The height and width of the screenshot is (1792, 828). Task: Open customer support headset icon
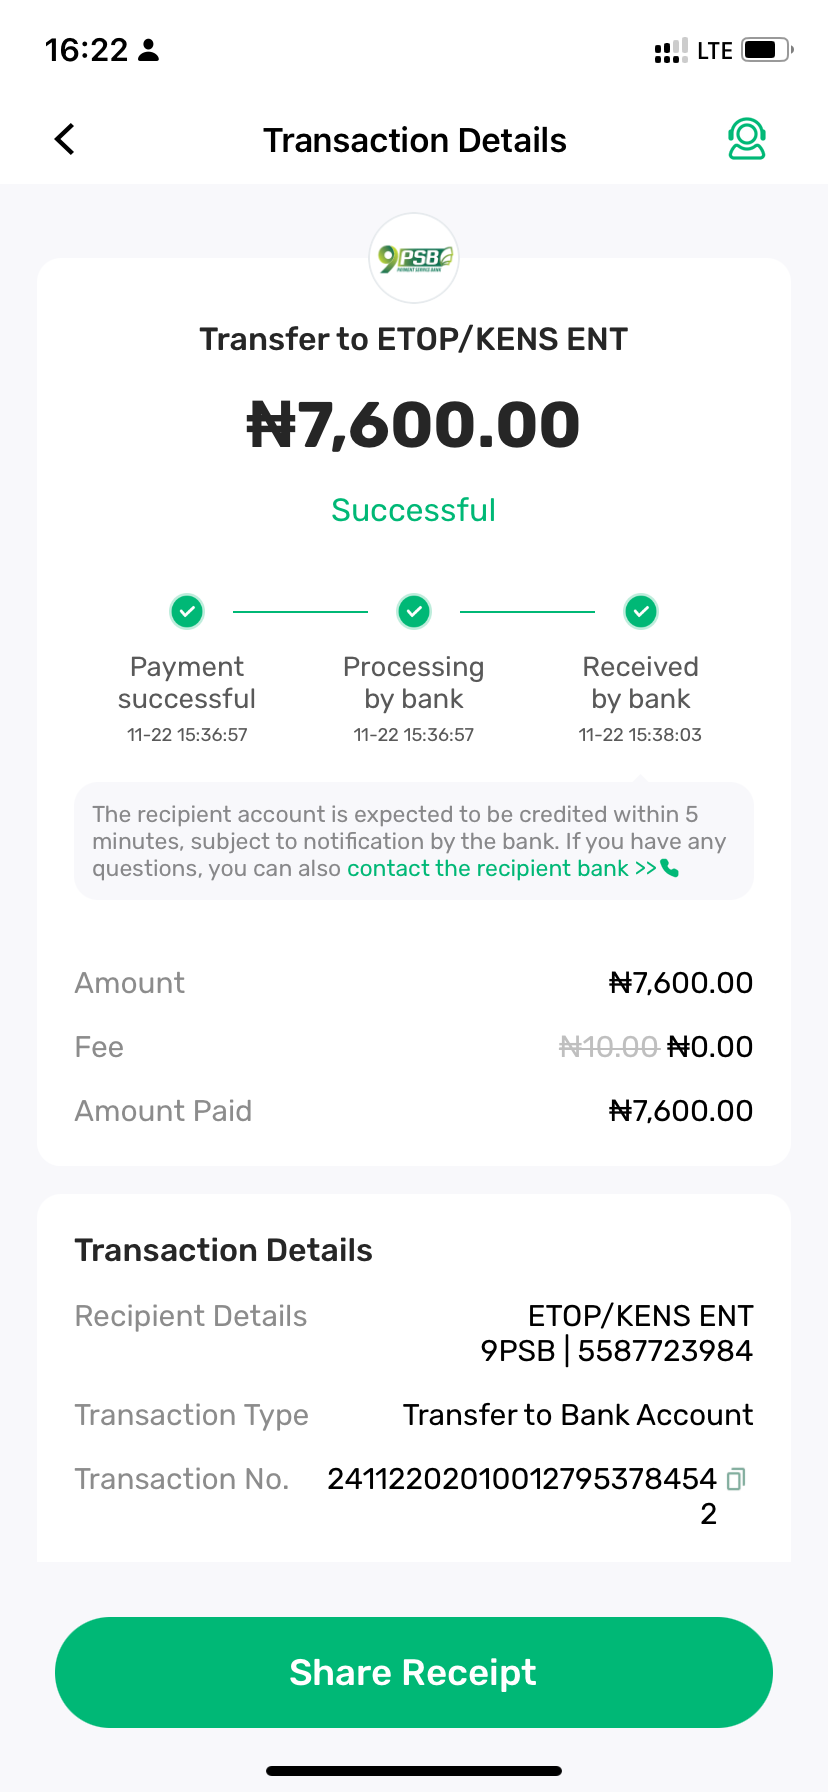pos(746,139)
